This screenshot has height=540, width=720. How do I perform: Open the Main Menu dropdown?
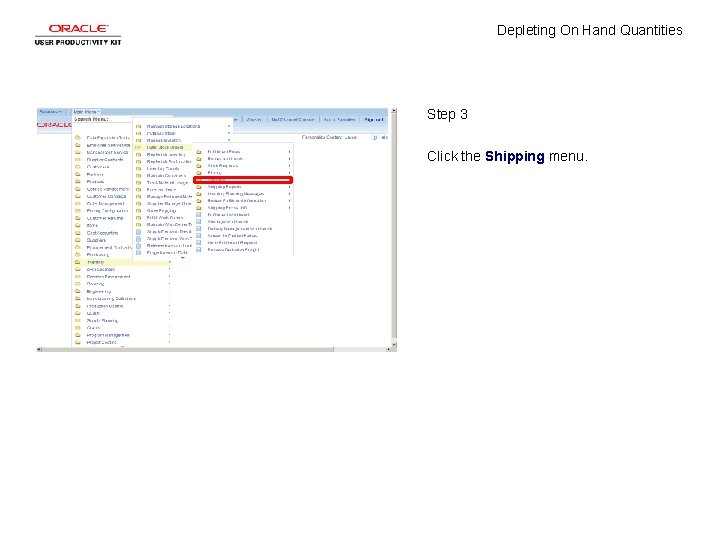[x=86, y=112]
